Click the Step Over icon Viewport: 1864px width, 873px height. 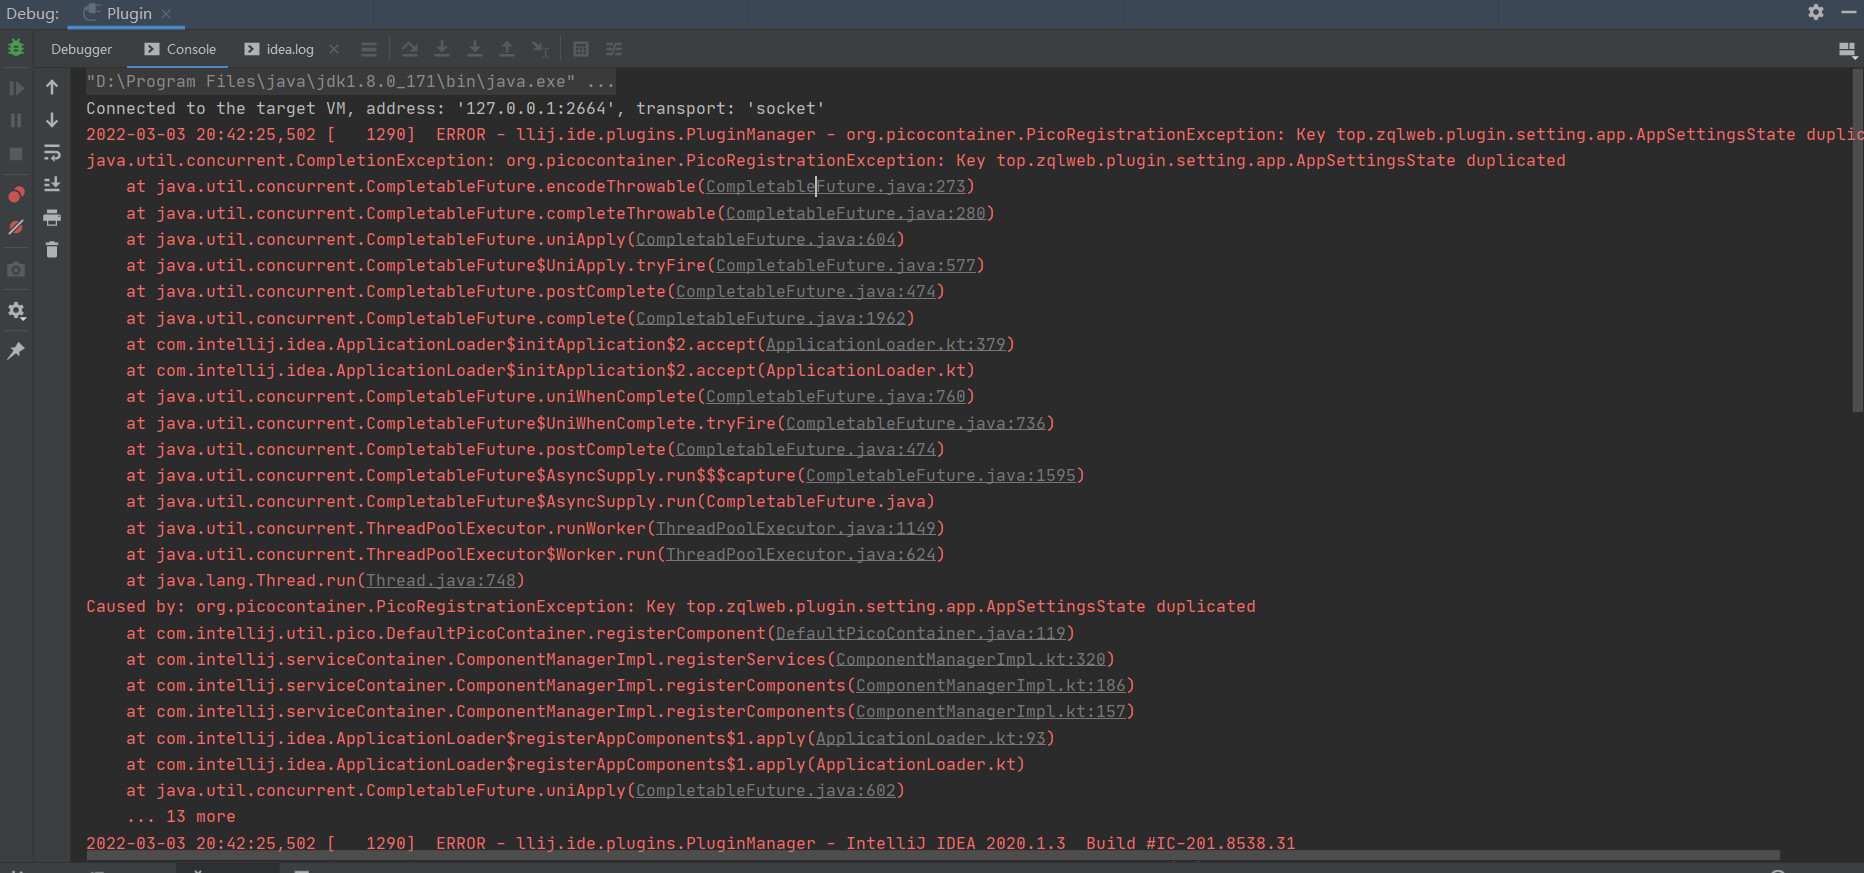pyautogui.click(x=410, y=49)
